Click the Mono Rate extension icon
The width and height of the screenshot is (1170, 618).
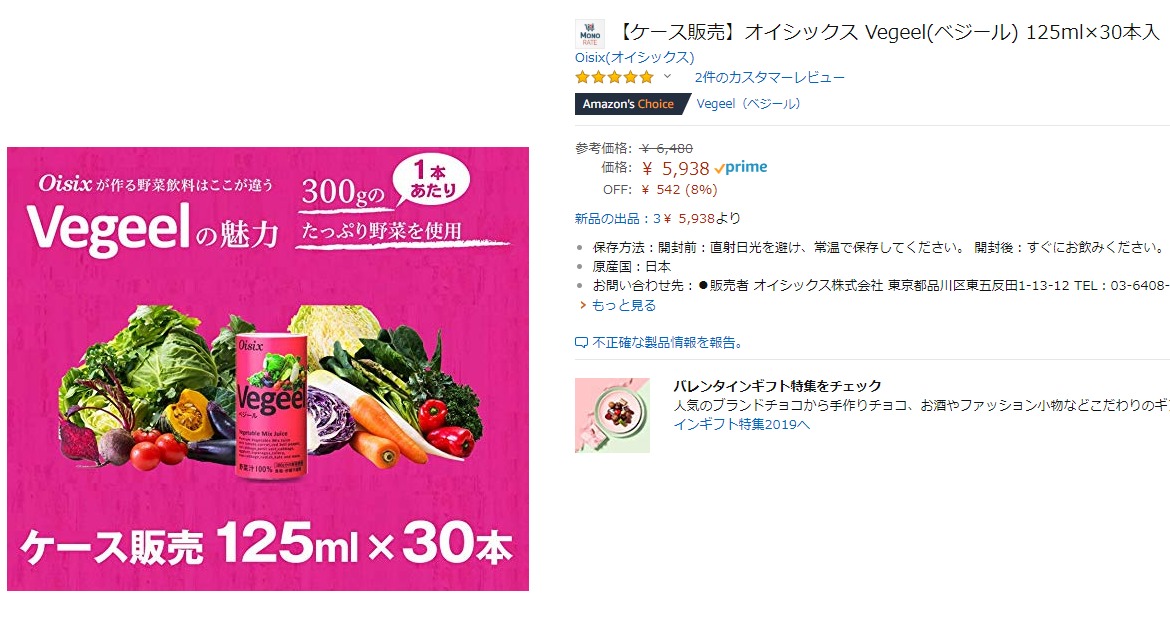tap(589, 34)
